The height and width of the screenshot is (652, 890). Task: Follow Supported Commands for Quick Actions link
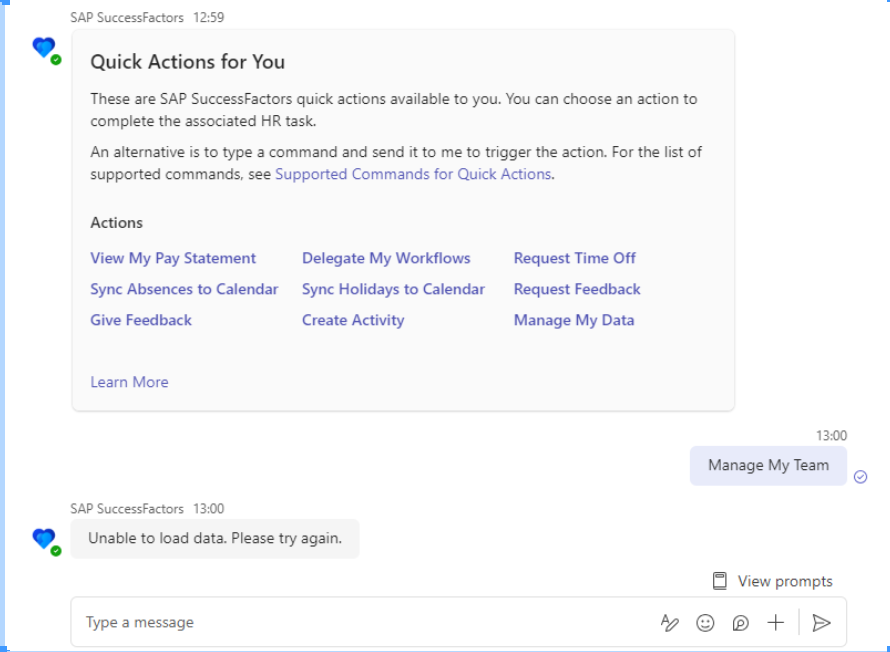point(413,174)
